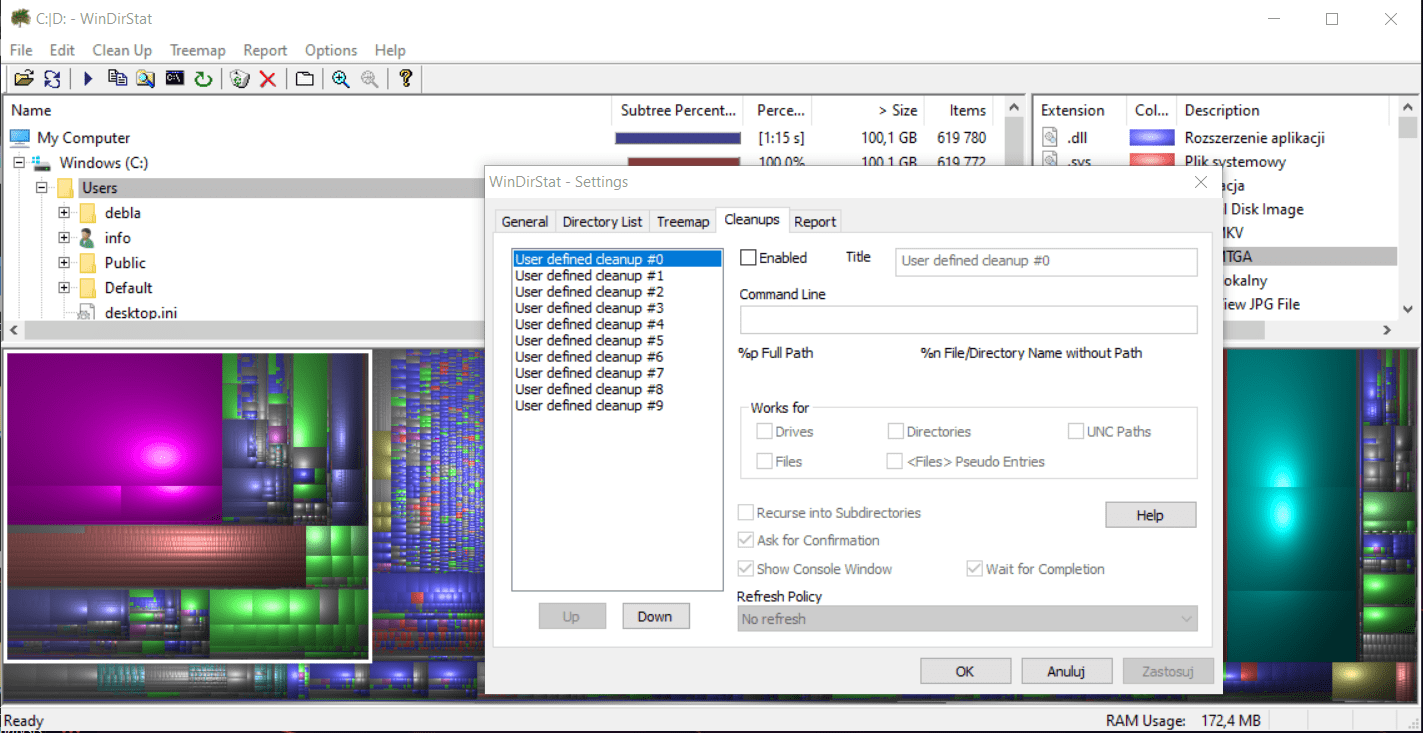1423x733 pixels.
Task: Click the yellow question mark Help icon
Action: coord(405,78)
